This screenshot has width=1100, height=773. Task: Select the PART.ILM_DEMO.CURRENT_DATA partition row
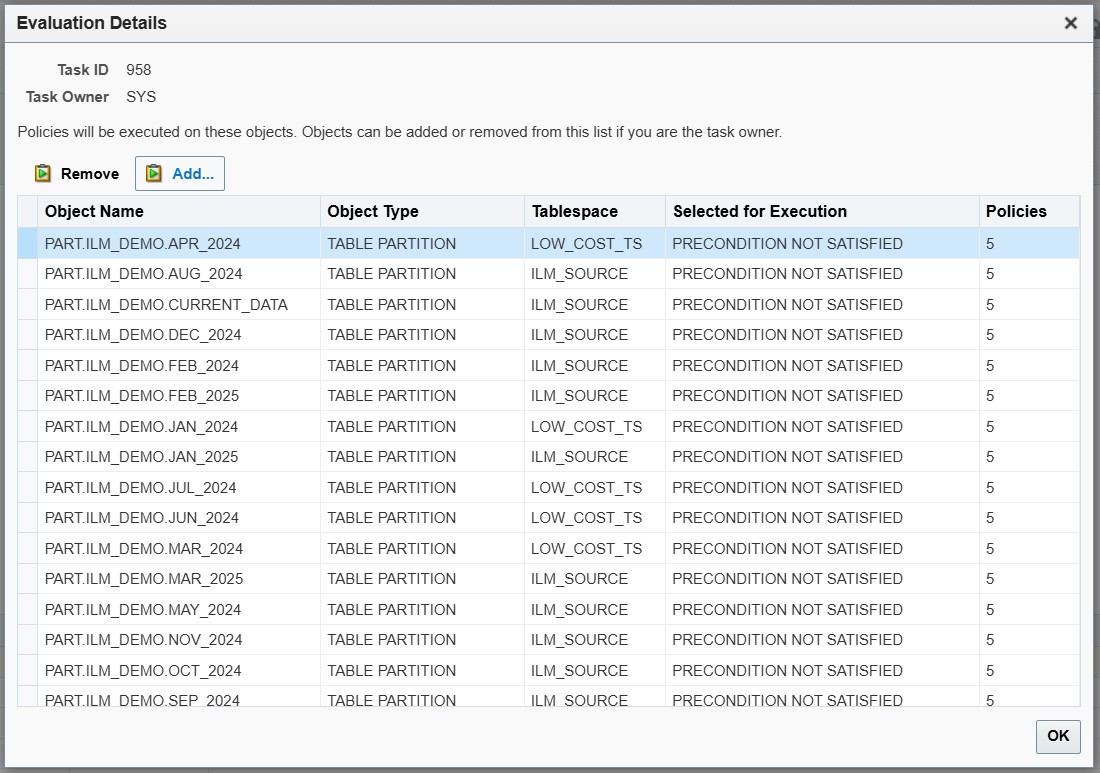click(166, 305)
